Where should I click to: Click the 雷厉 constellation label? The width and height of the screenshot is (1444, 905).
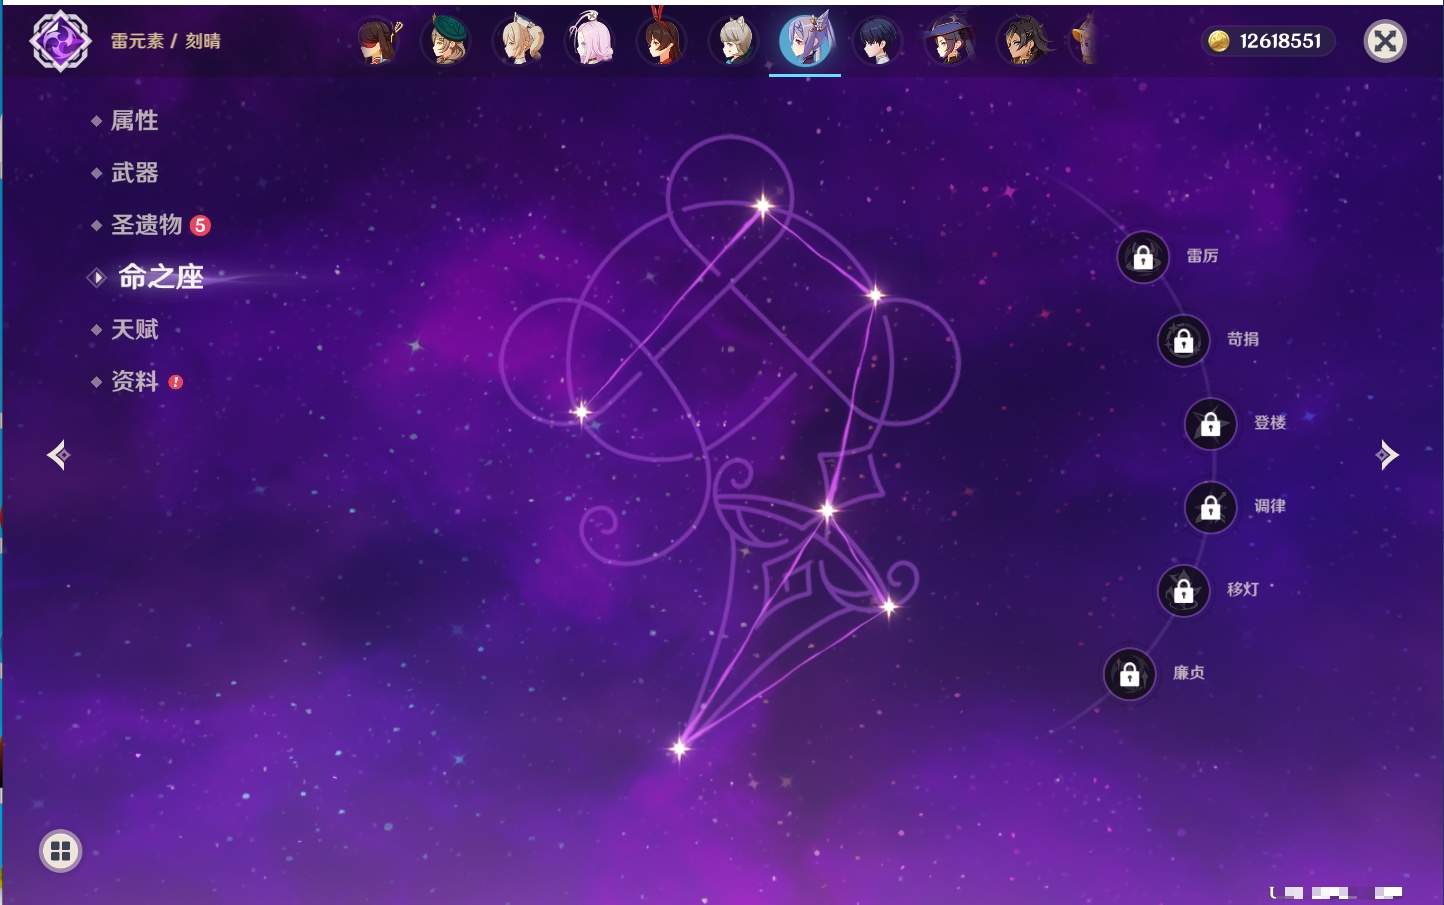1202,256
